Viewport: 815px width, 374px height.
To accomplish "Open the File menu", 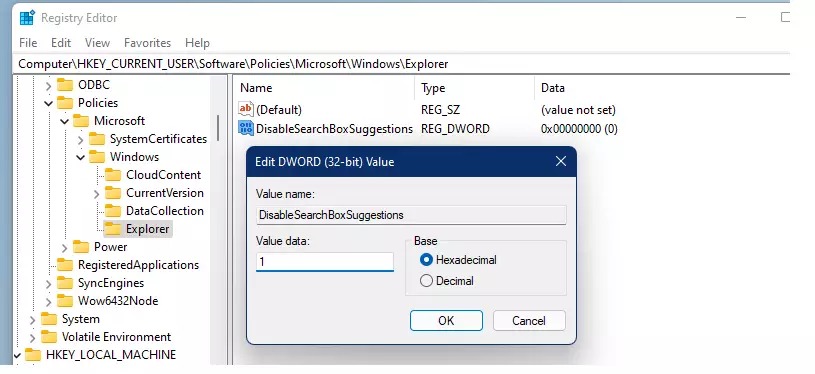I will tap(28, 43).
